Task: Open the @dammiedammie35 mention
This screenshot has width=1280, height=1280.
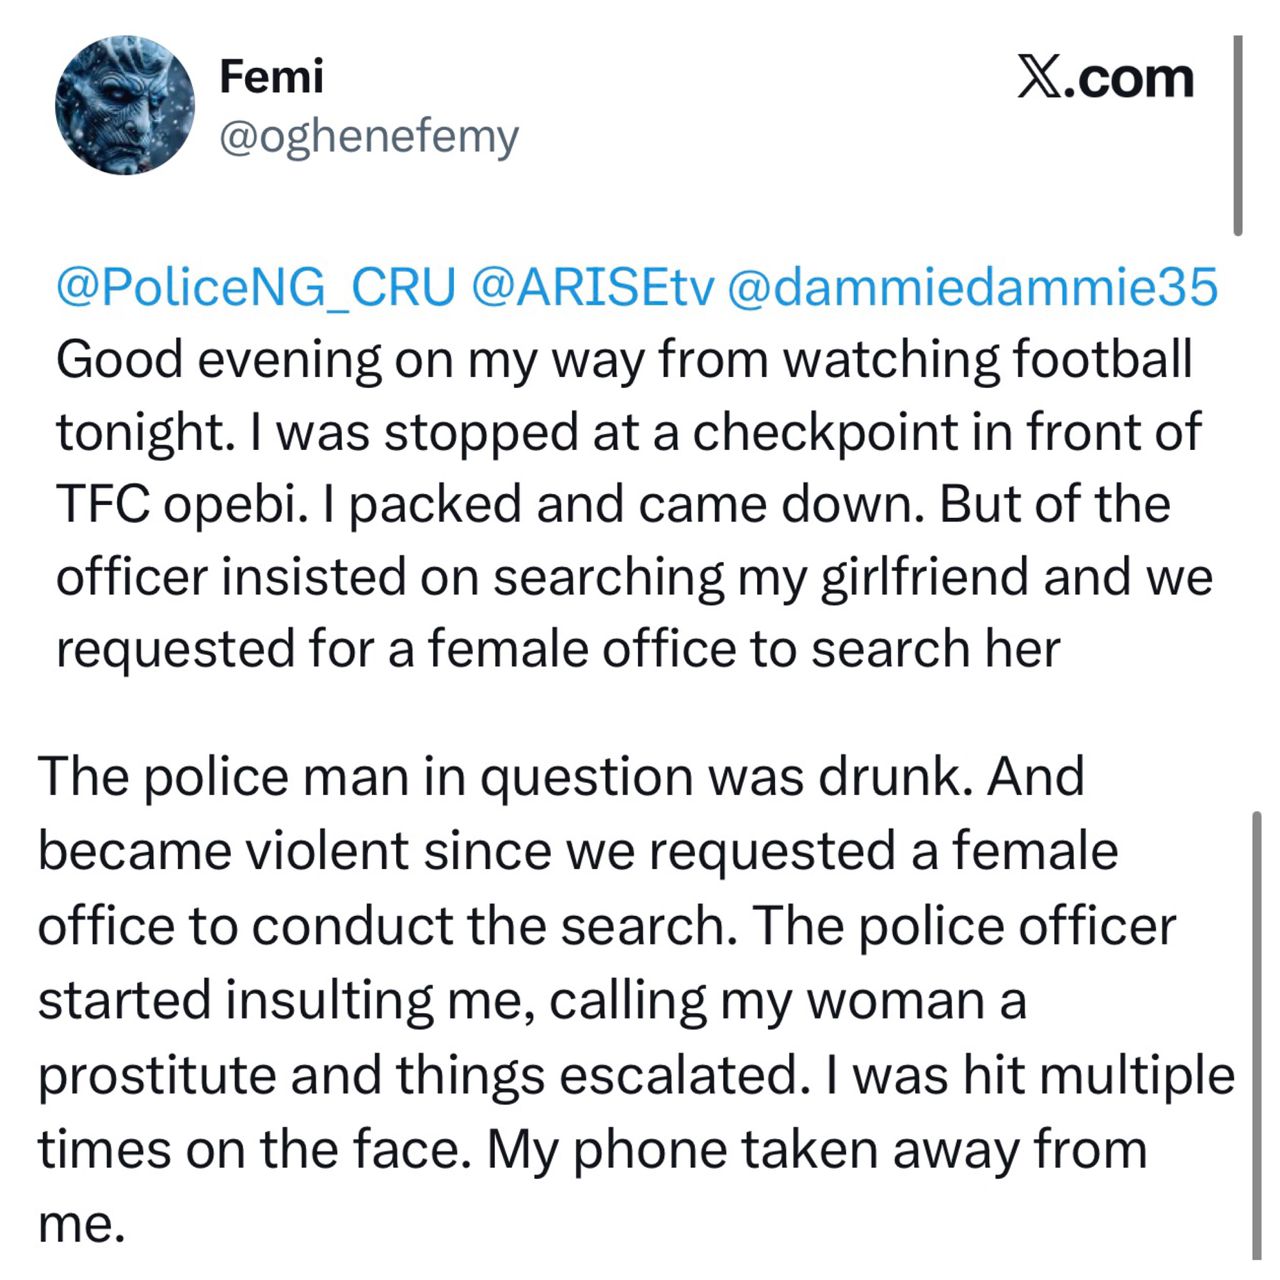Action: [972, 288]
